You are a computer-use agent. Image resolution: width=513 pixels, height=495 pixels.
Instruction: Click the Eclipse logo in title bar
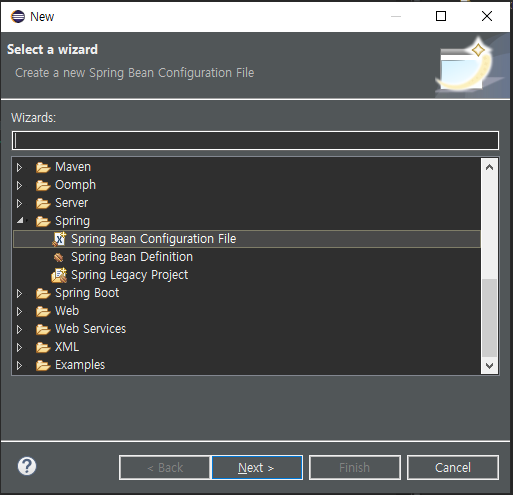click(18, 16)
